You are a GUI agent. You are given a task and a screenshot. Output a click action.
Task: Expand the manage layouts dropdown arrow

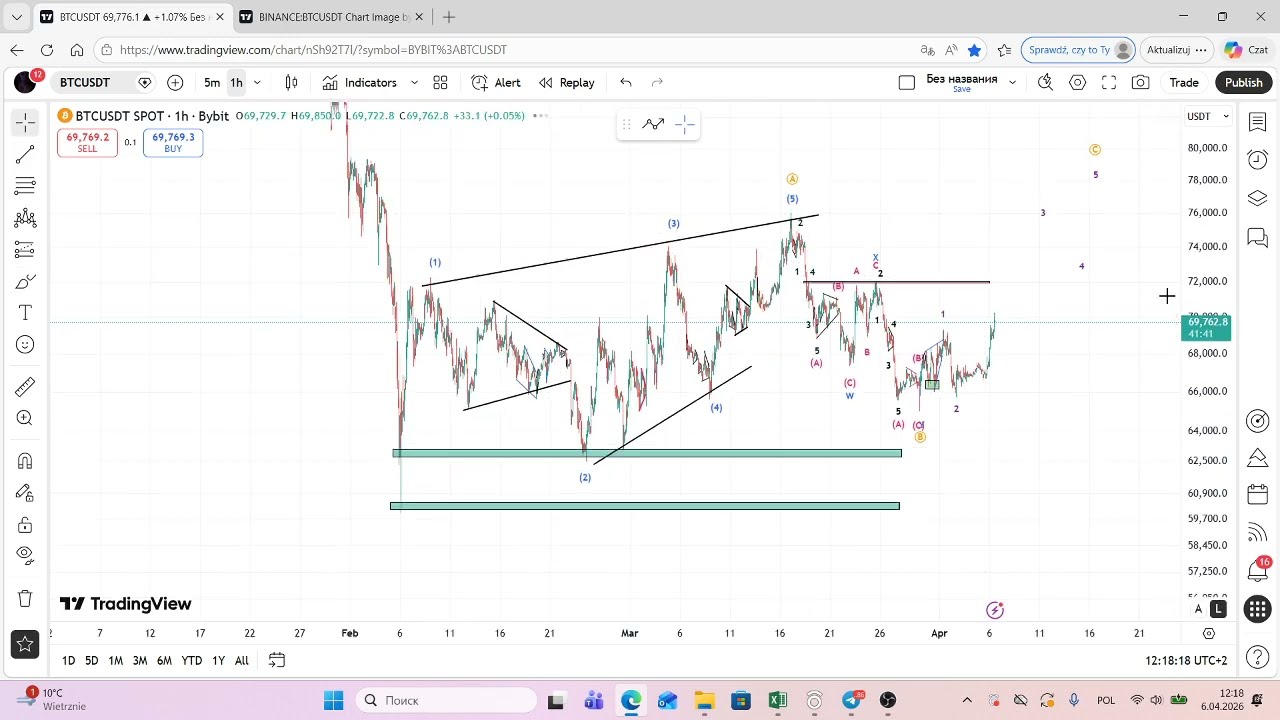click(x=1012, y=83)
